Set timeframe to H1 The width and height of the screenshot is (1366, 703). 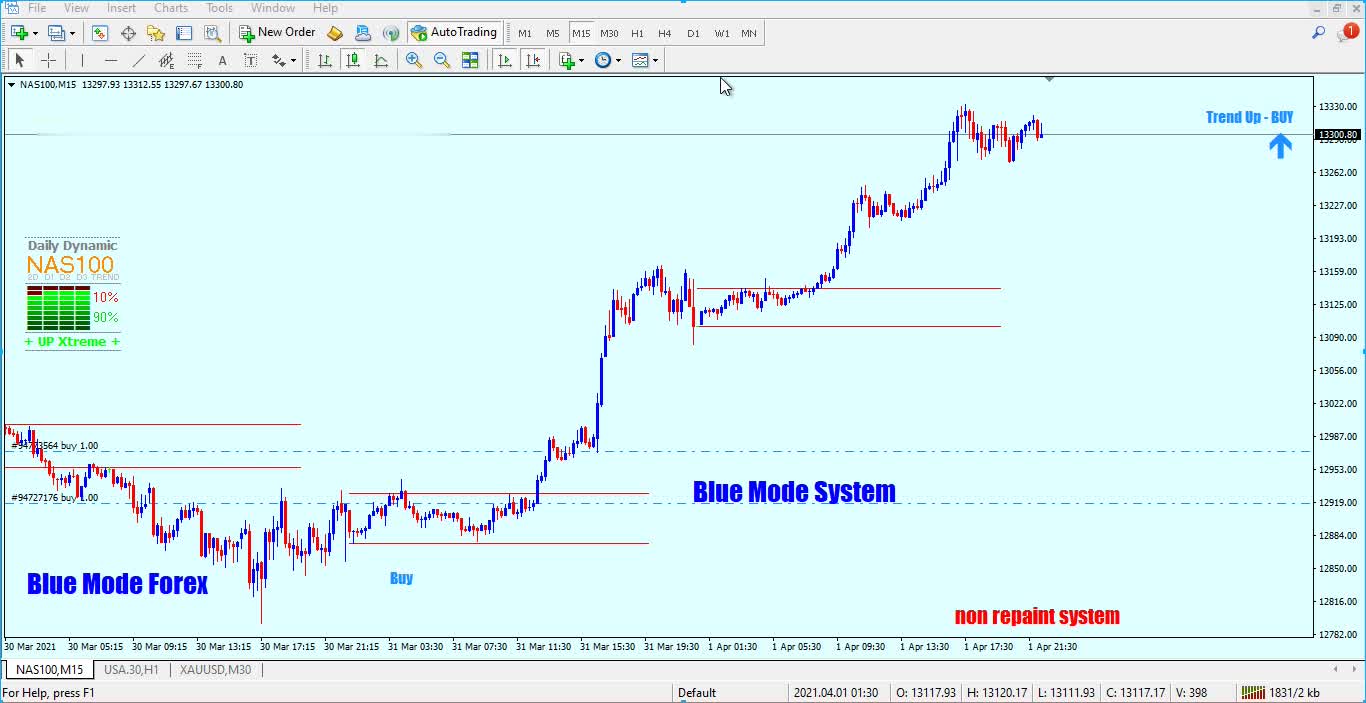click(637, 33)
